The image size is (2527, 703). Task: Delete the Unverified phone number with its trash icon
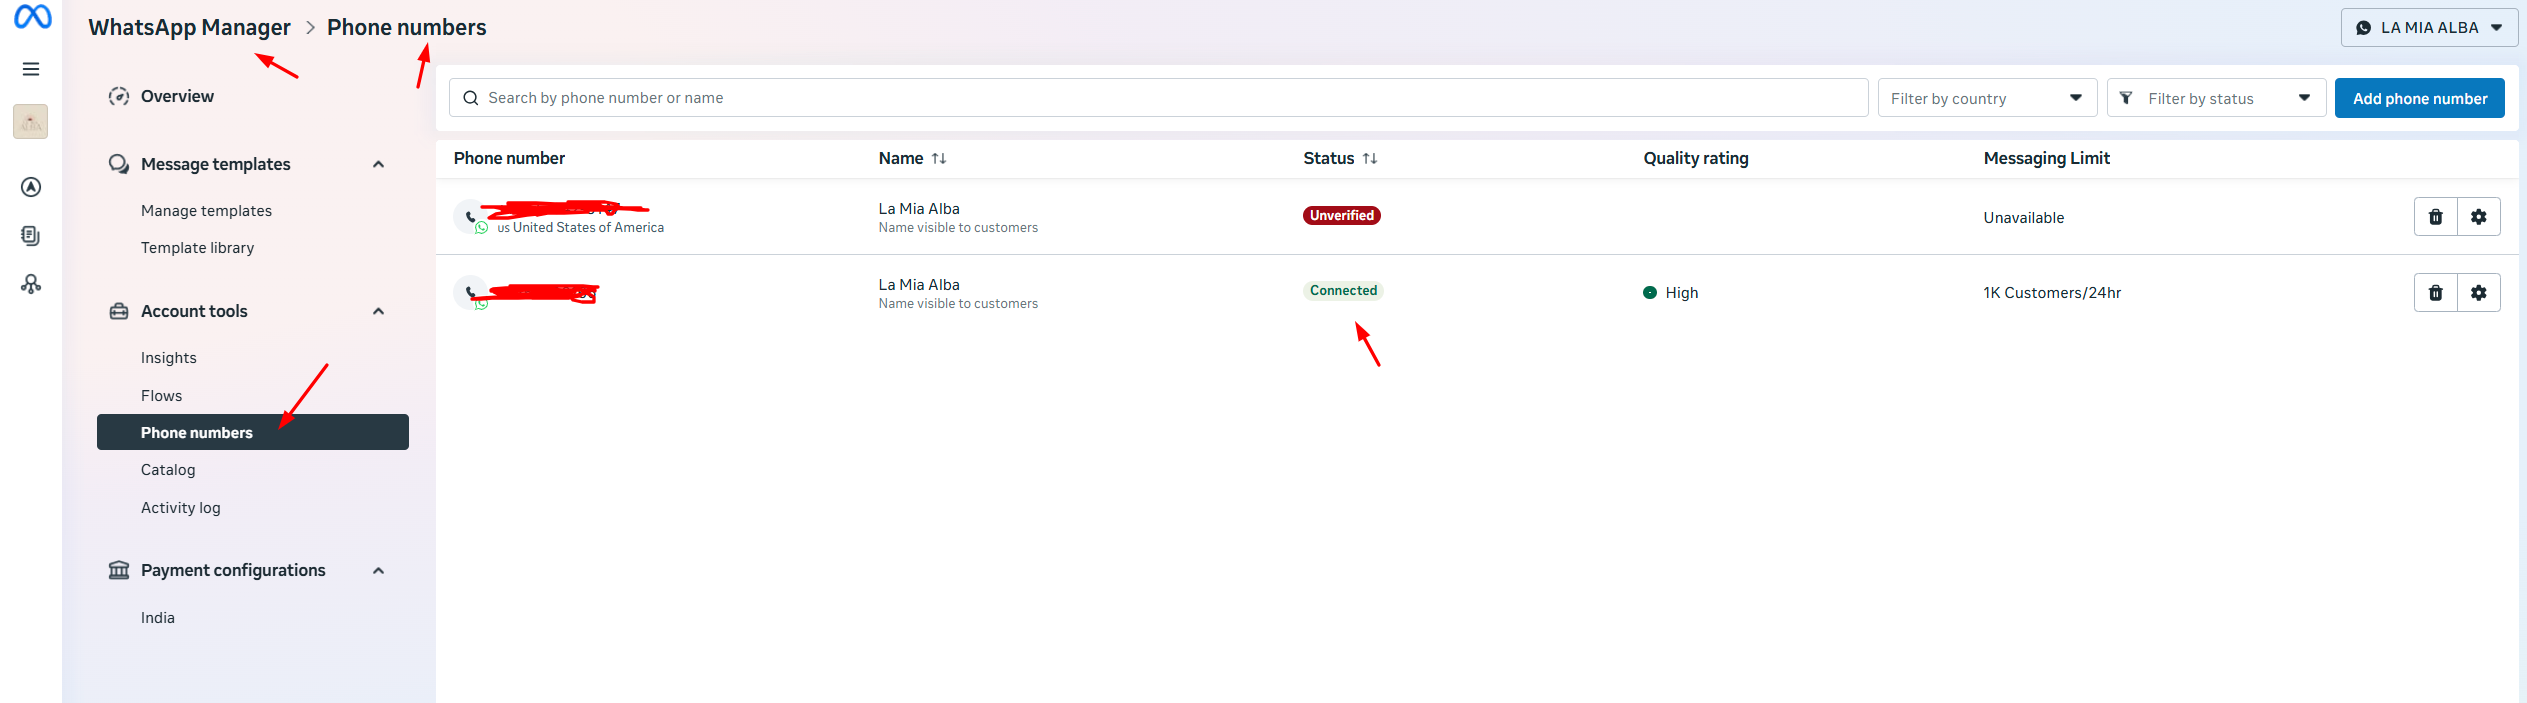[x=2436, y=217]
